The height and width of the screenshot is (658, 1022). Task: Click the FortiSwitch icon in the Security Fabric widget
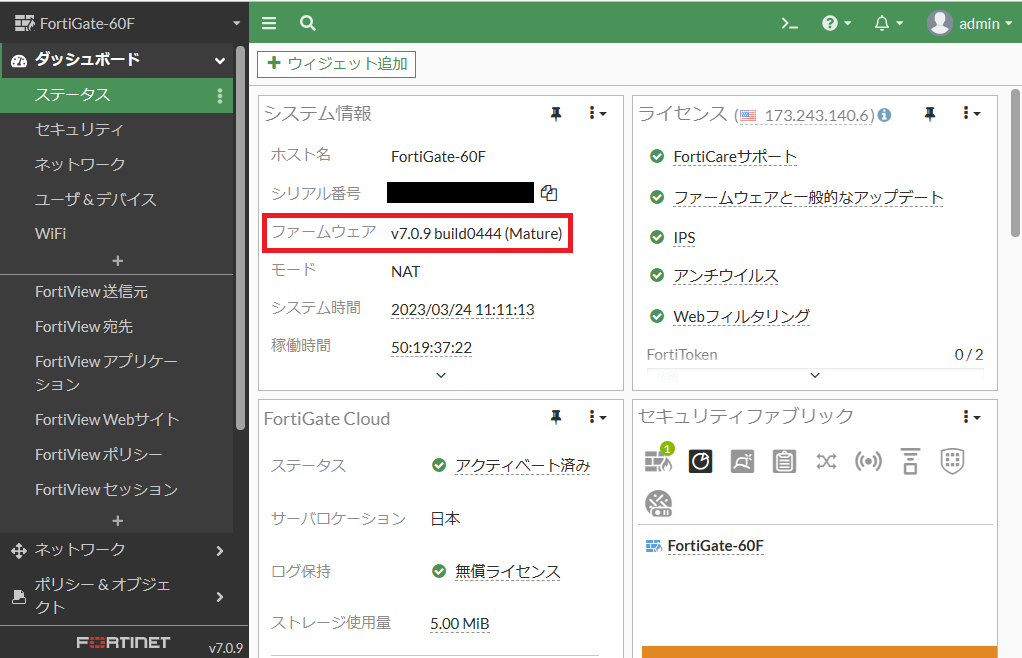tap(826, 461)
